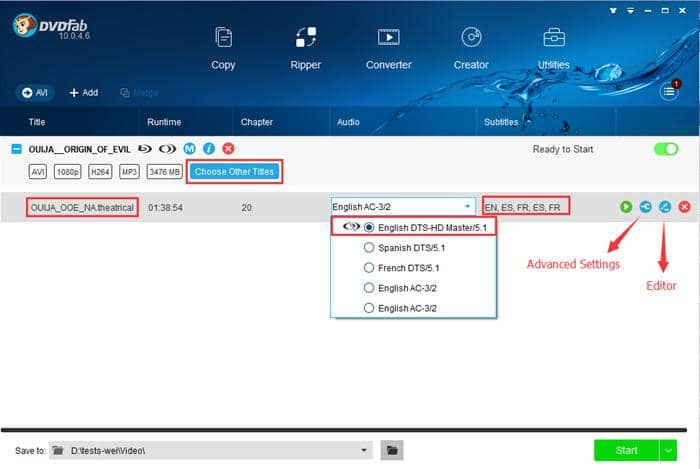Open the English AC-3/2 audio dropdown
The width and height of the screenshot is (700, 469).
[x=403, y=207]
